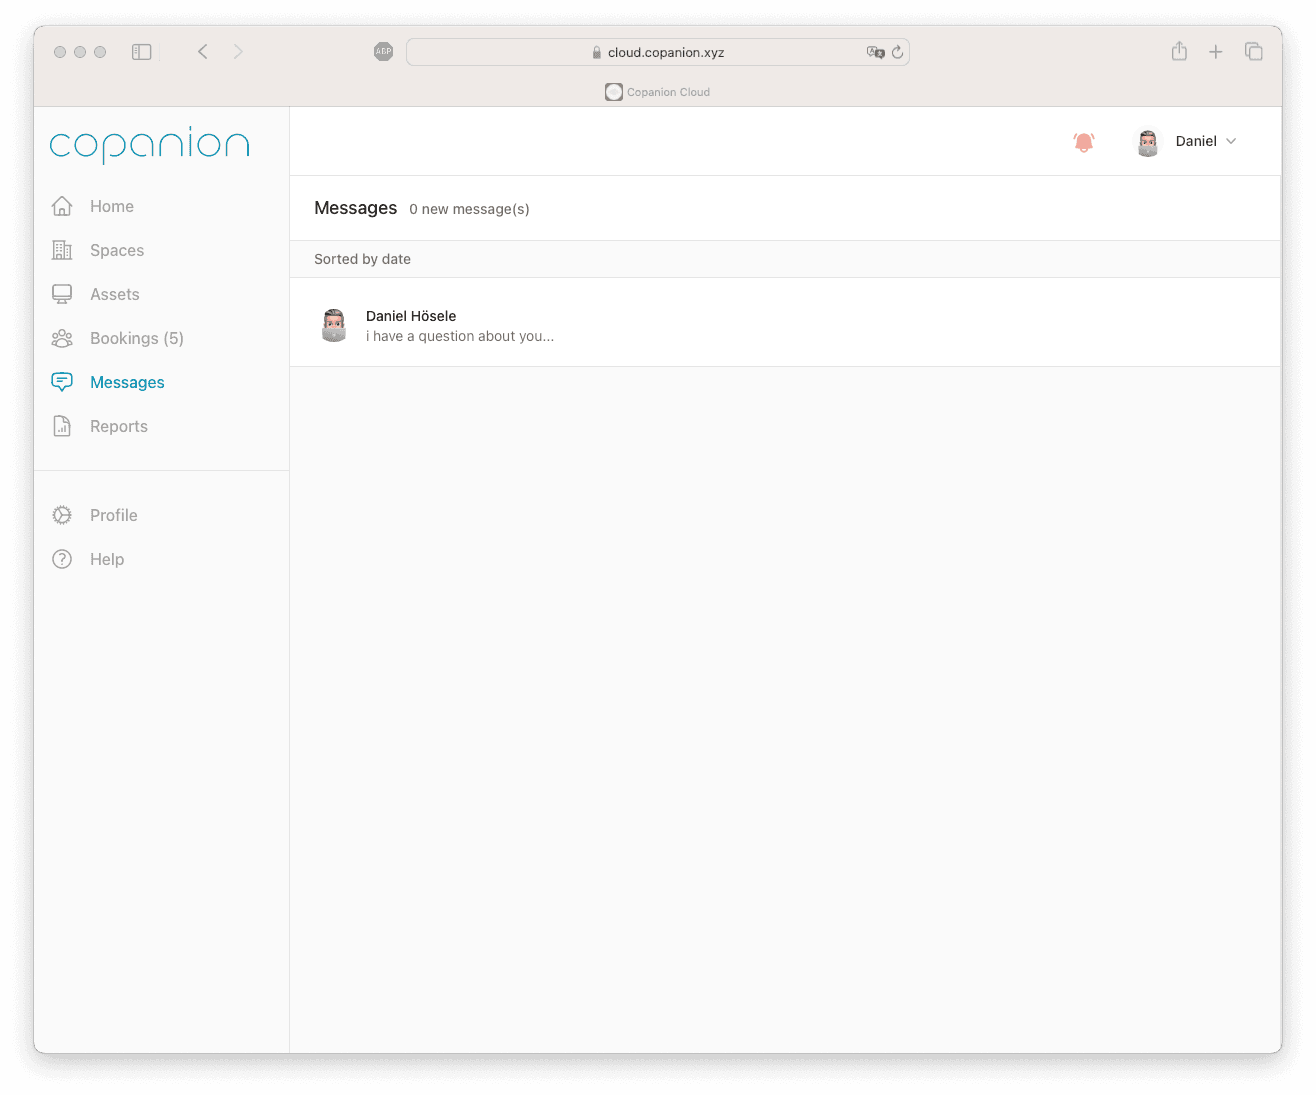Reload the page via refresh icon
Image resolution: width=1316 pixels, height=1095 pixels.
point(897,52)
